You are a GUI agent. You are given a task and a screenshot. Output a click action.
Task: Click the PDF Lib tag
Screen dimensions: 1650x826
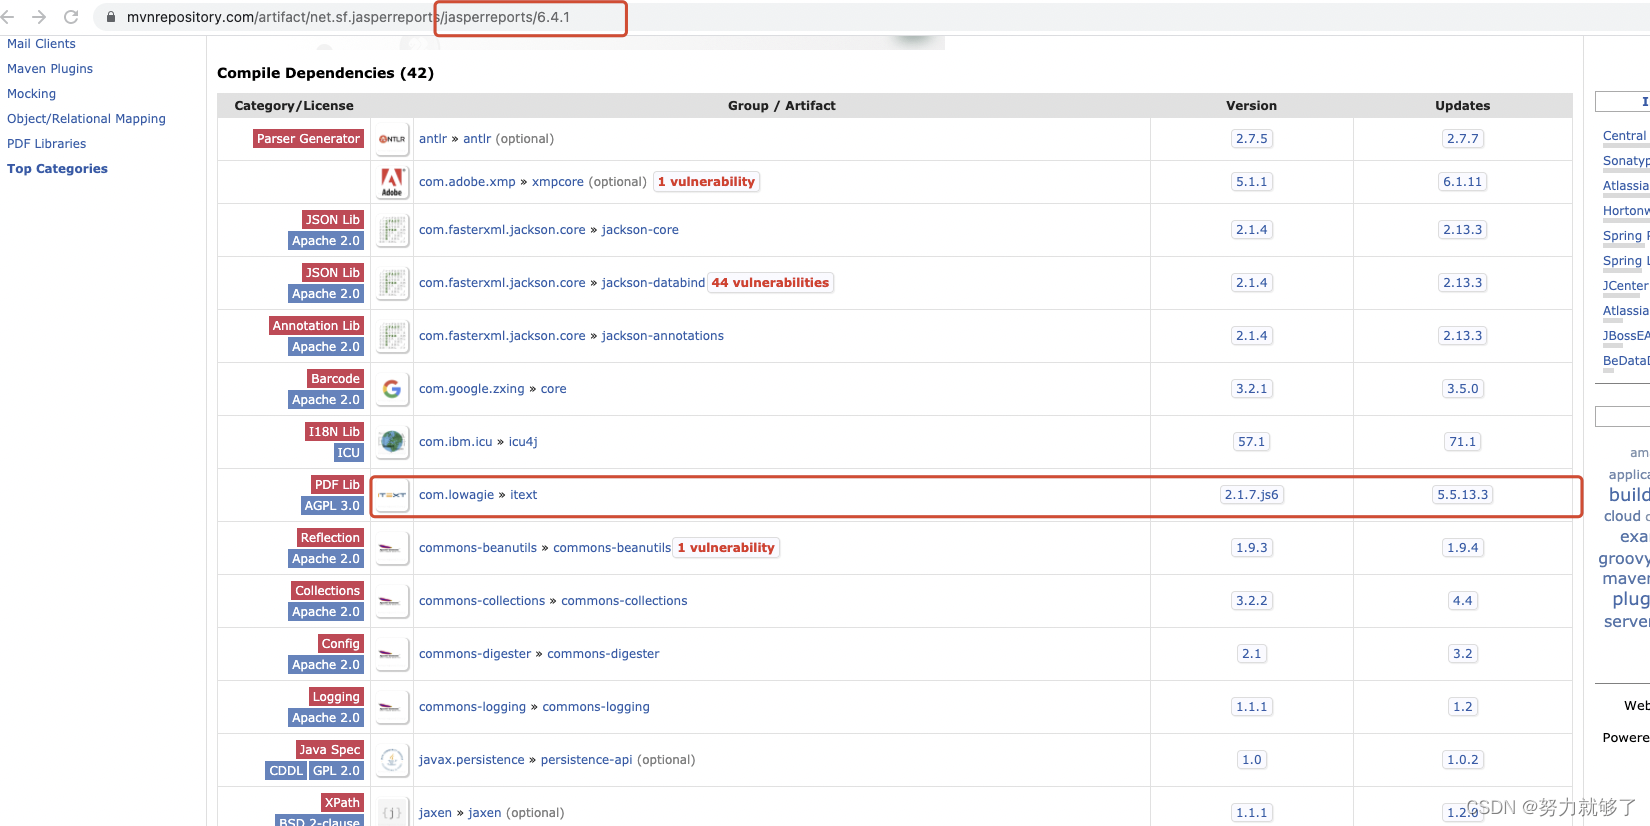pos(337,485)
